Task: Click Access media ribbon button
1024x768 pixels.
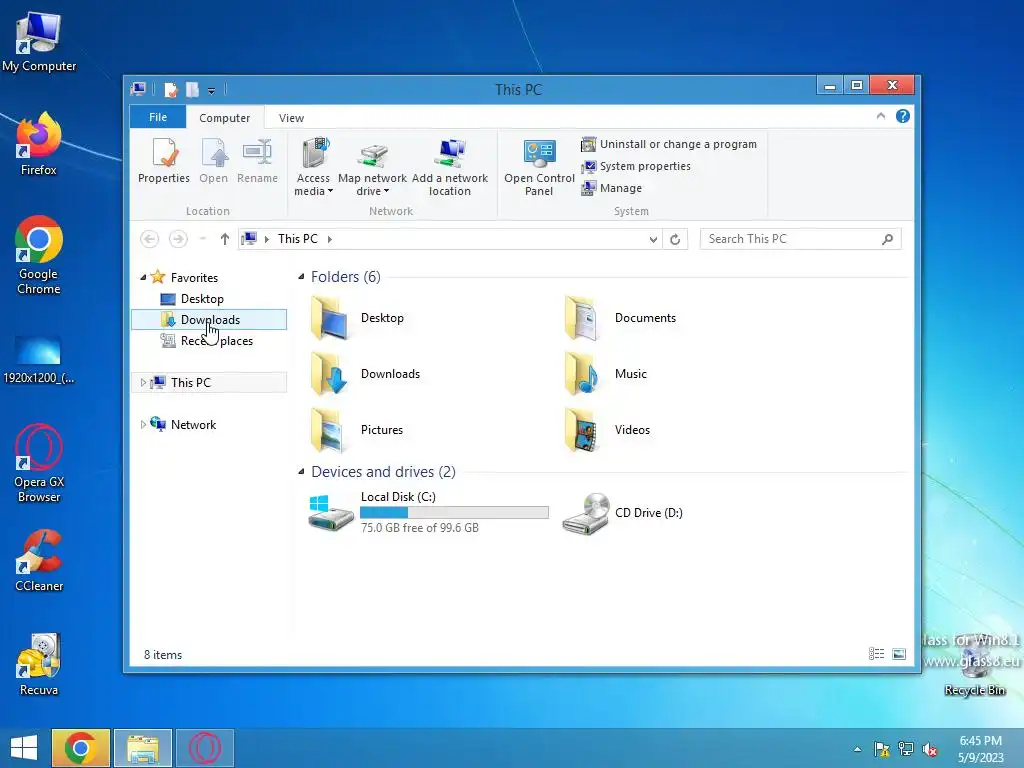Action: click(313, 167)
